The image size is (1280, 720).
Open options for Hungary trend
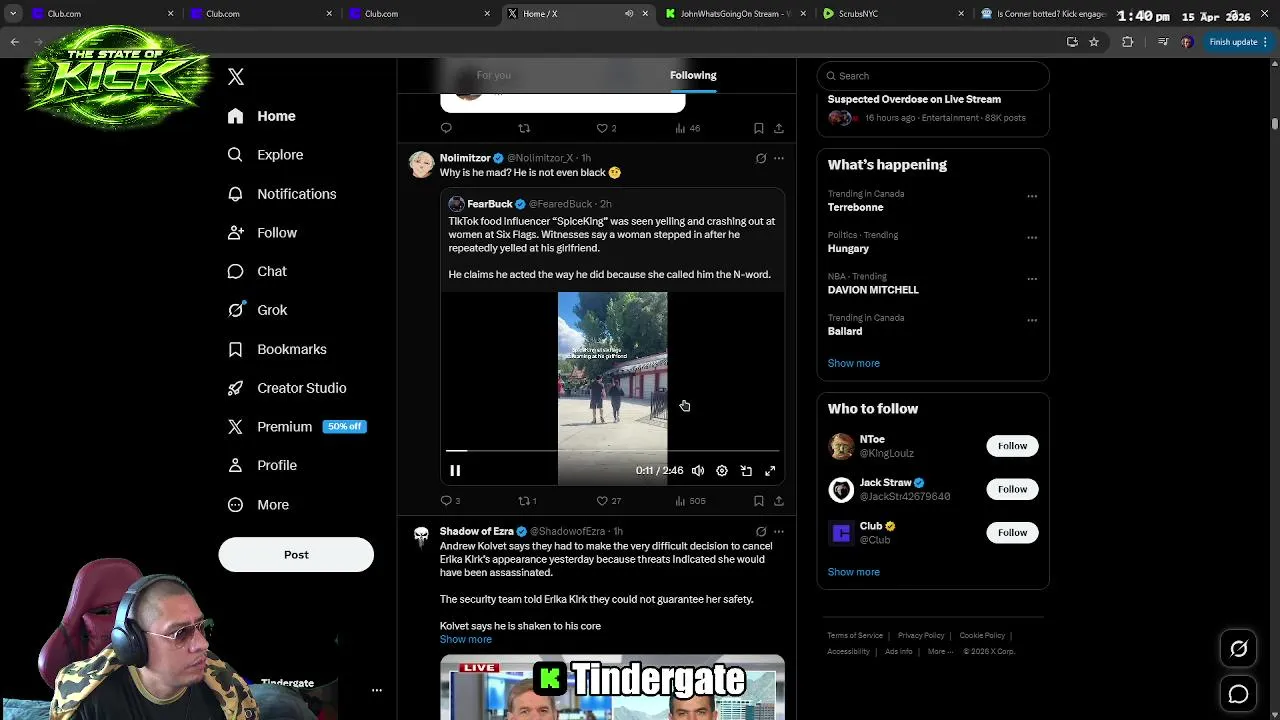coord(1032,237)
